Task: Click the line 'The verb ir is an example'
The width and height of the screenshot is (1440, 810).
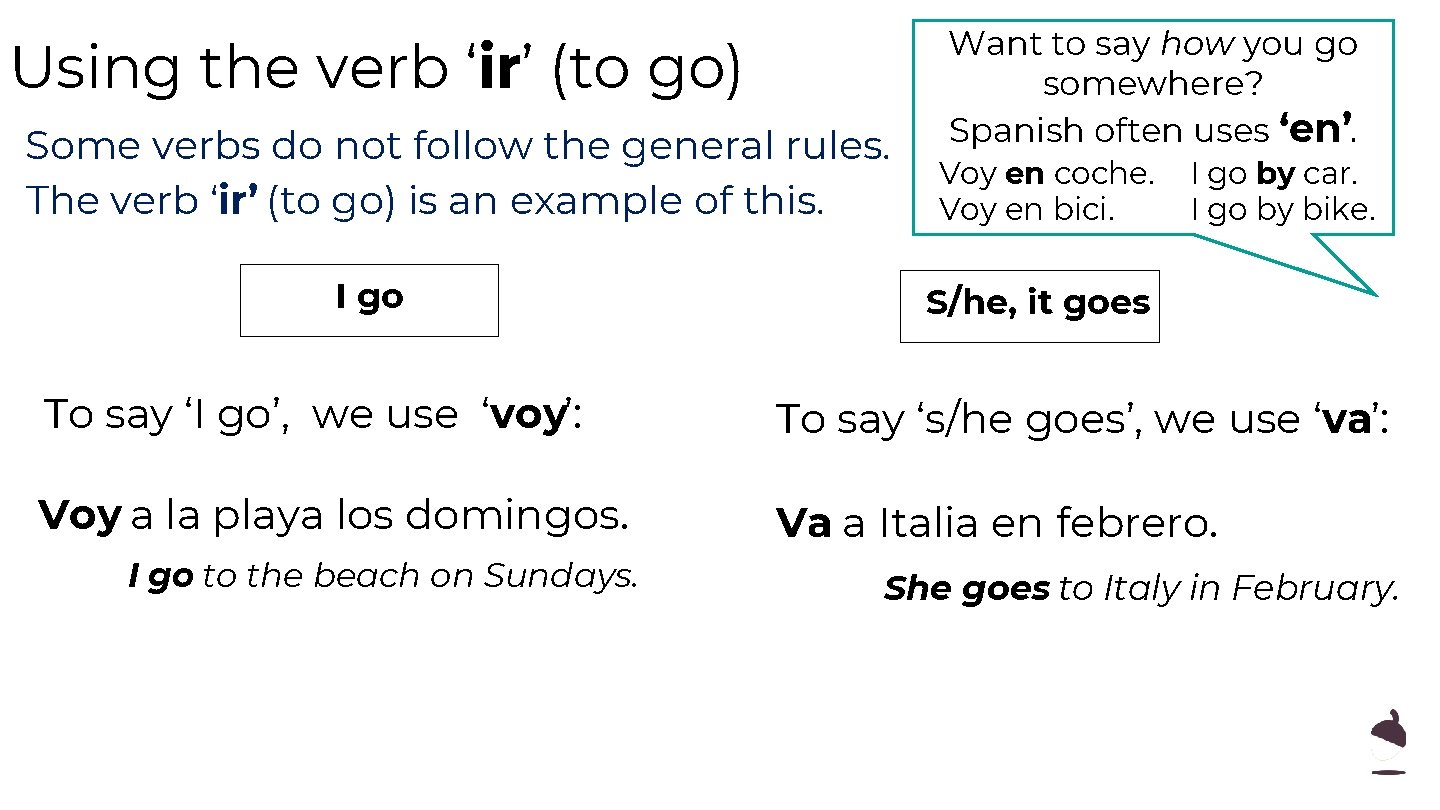Action: [x=425, y=200]
